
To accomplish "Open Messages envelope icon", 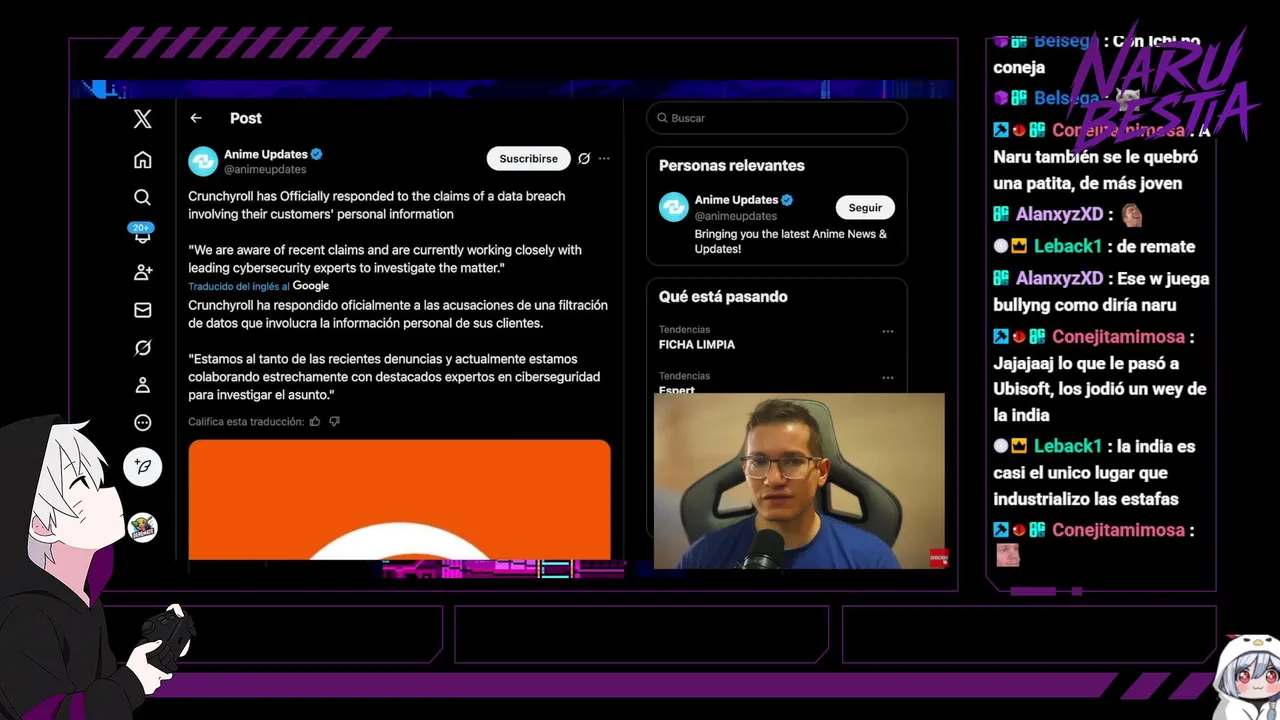I will point(142,310).
